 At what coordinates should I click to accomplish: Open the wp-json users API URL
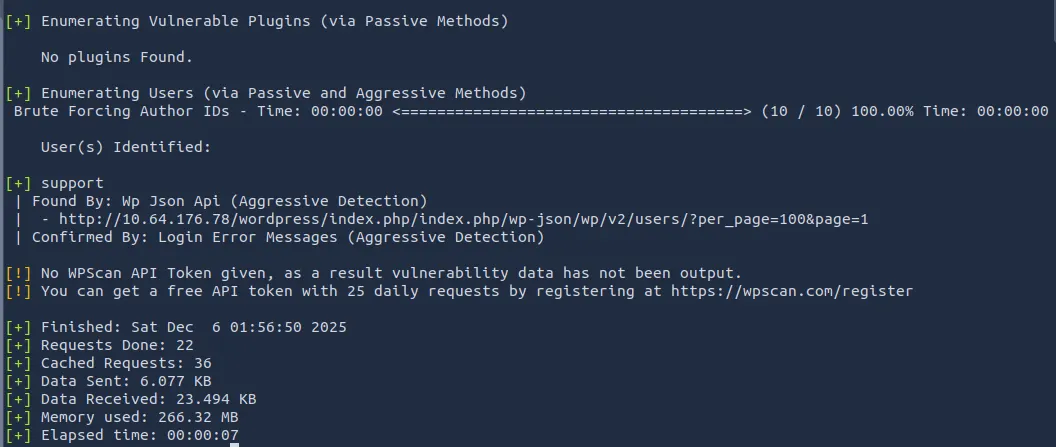click(x=464, y=219)
